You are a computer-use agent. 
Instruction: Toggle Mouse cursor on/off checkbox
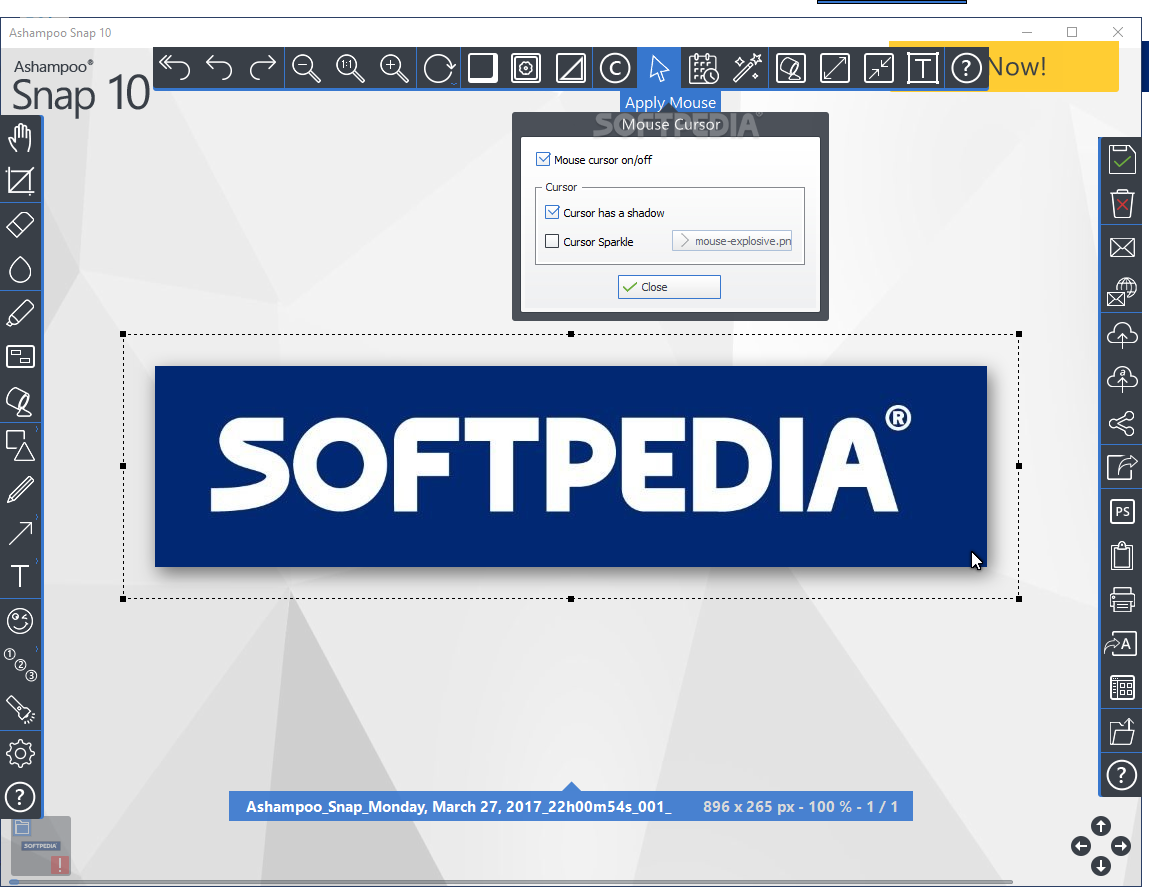(x=543, y=159)
